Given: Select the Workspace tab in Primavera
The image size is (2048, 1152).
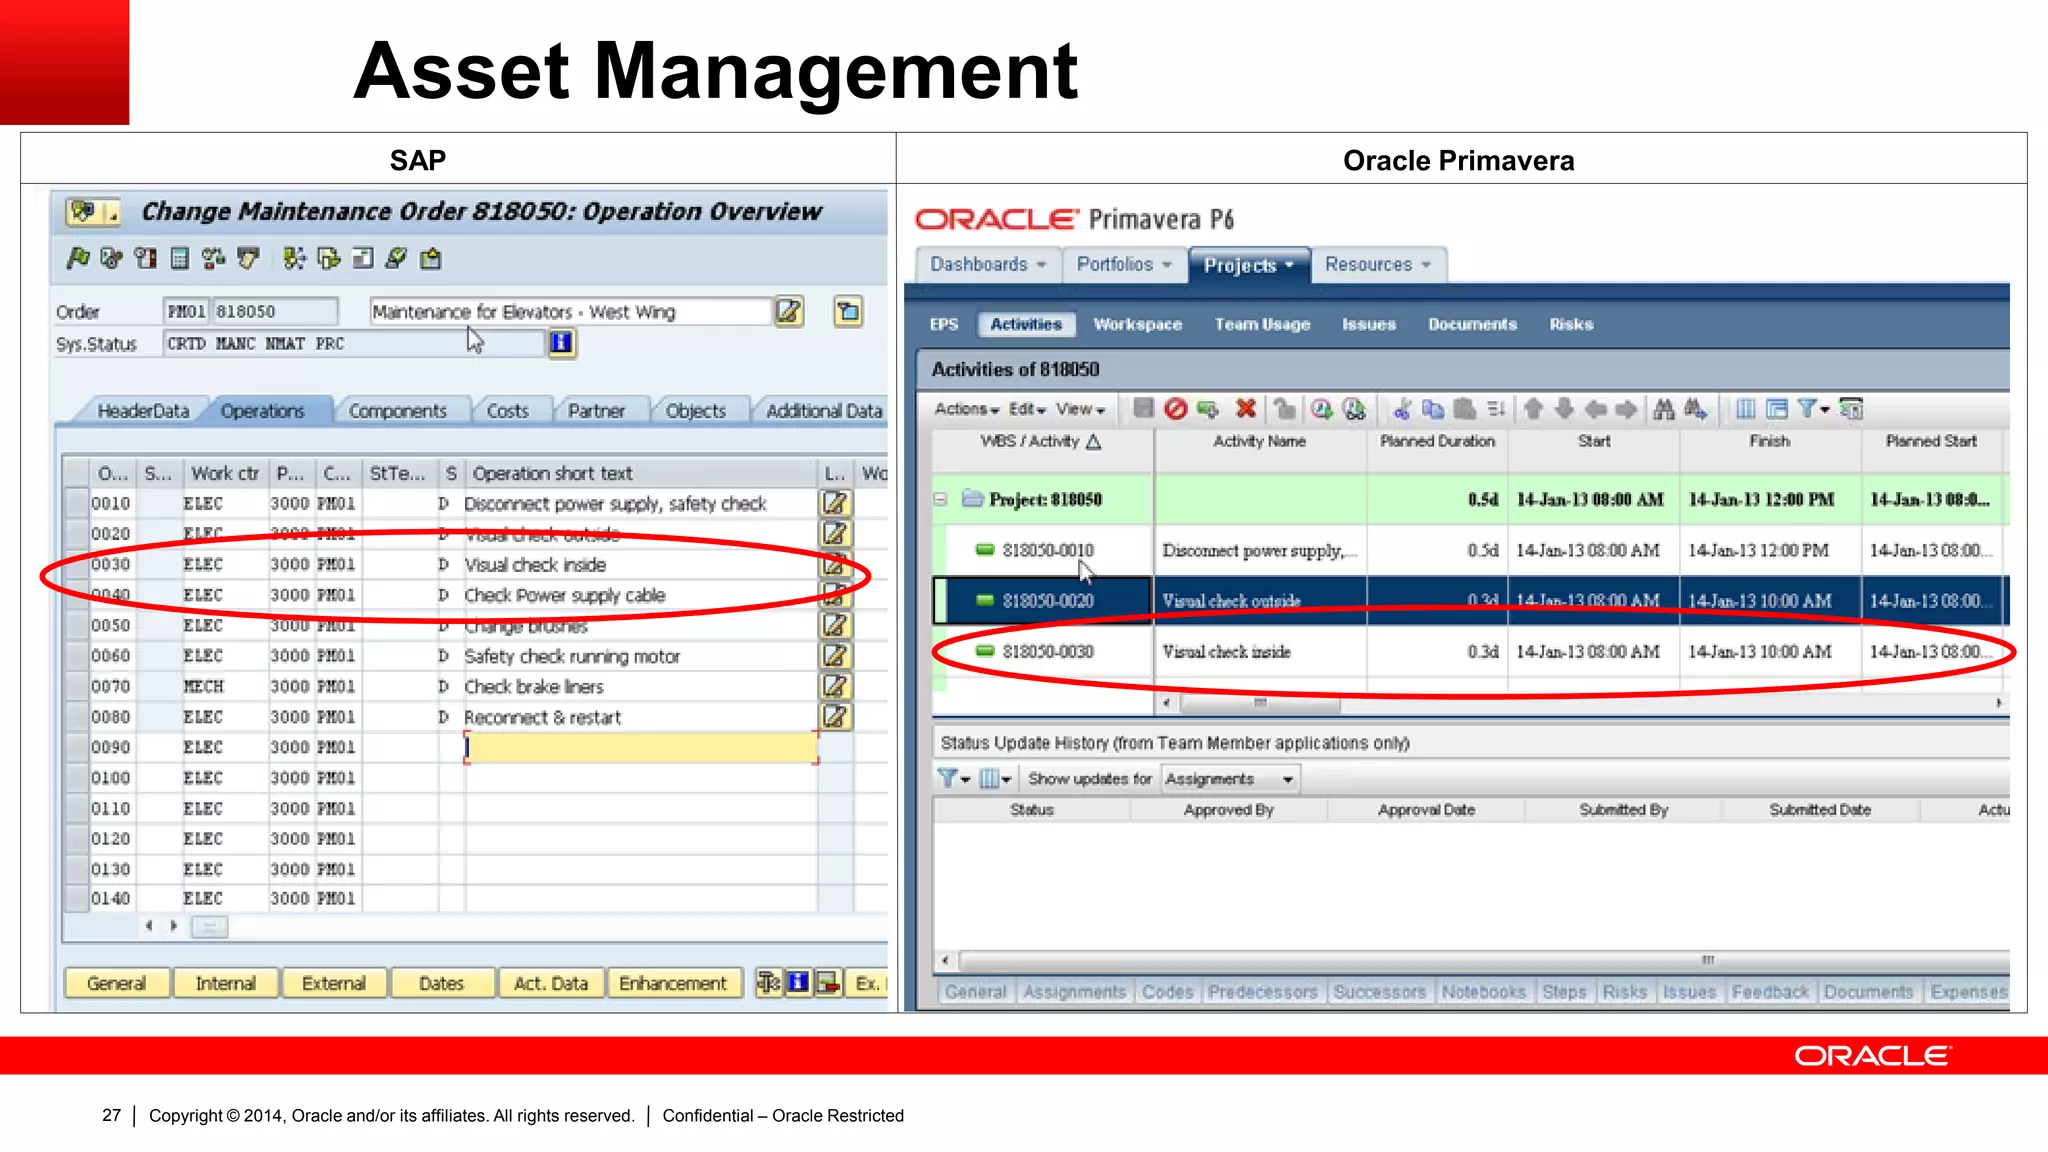Looking at the screenshot, I should pos(1138,324).
